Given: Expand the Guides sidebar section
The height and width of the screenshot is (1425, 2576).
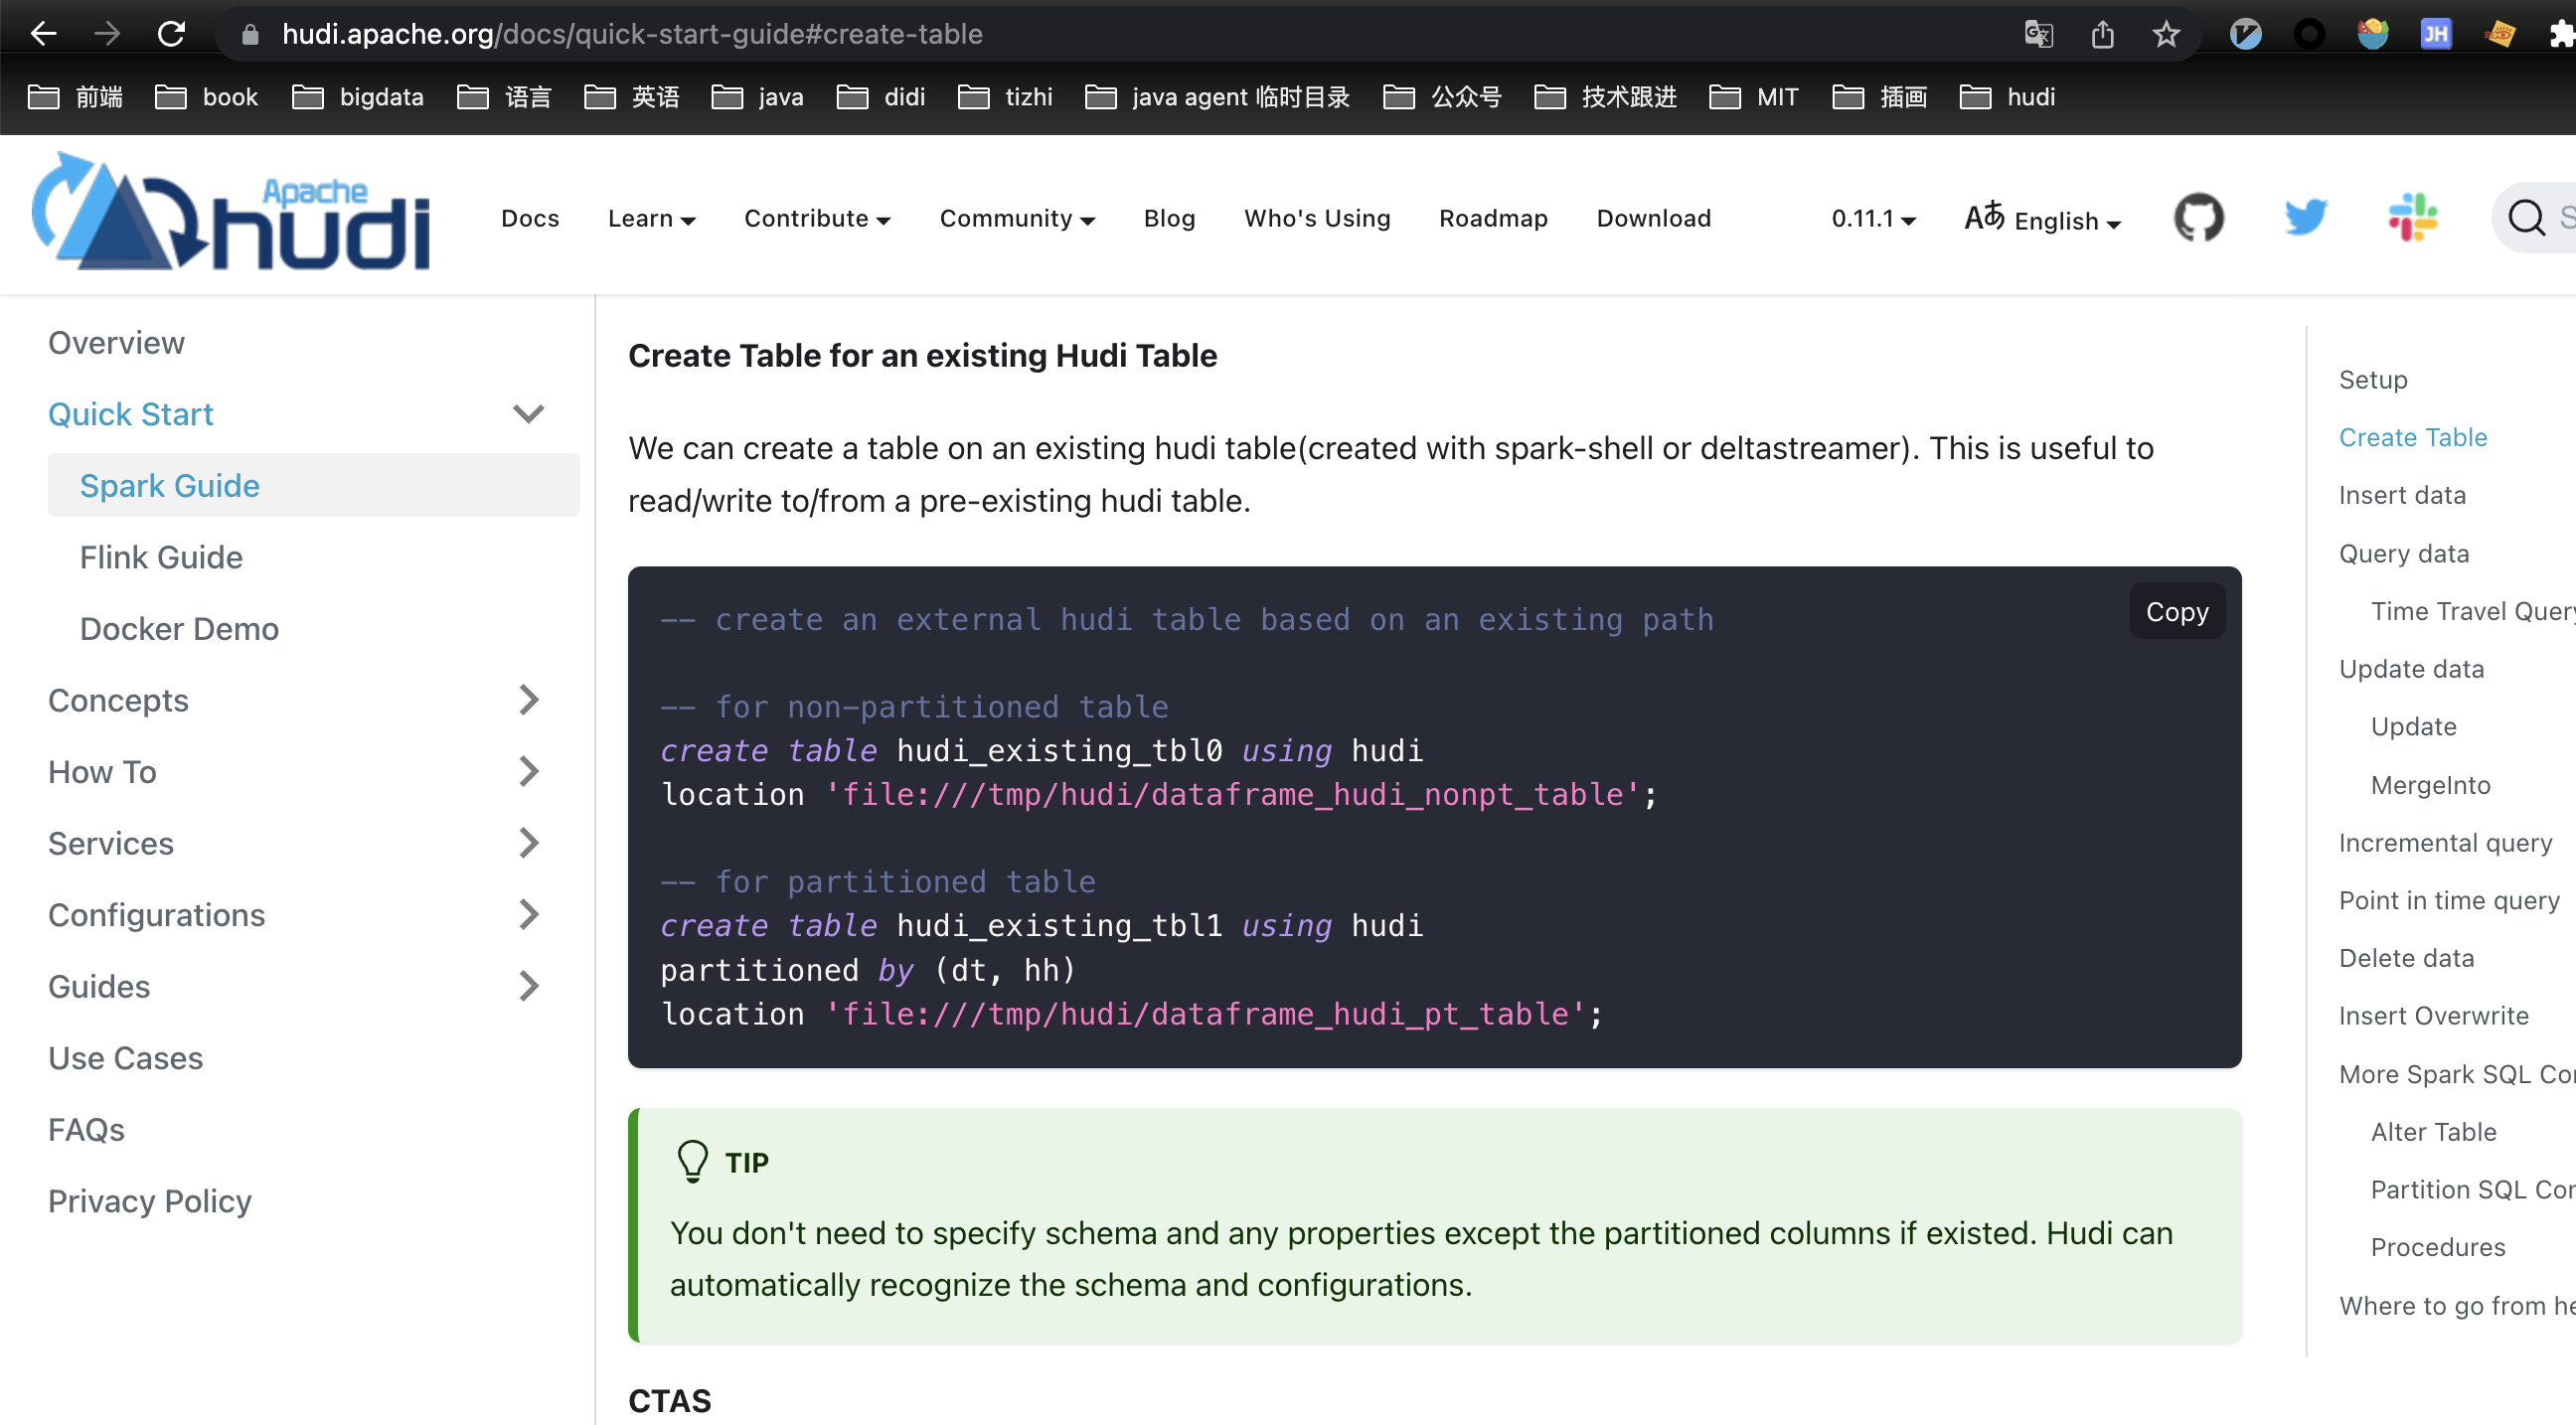Looking at the screenshot, I should pos(529,986).
